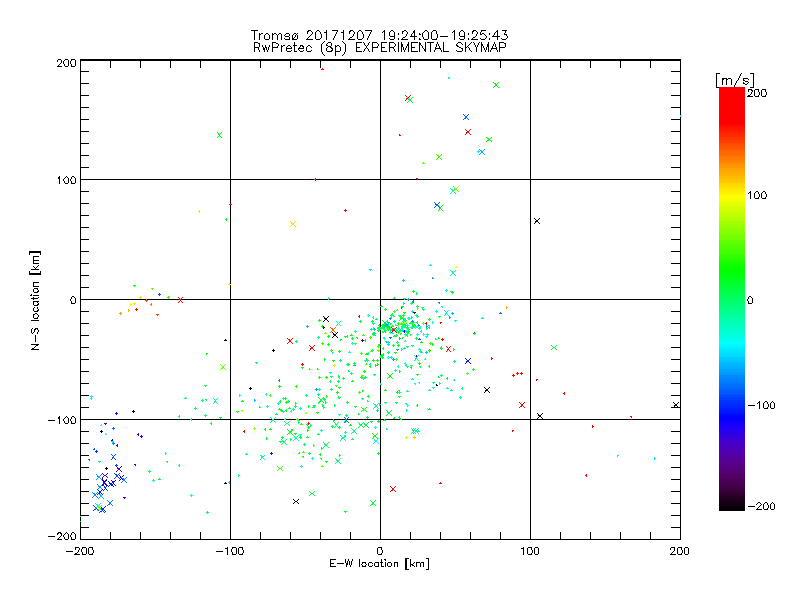
Task: Click the orange X marker in upper-left quadrant
Action: point(293,224)
